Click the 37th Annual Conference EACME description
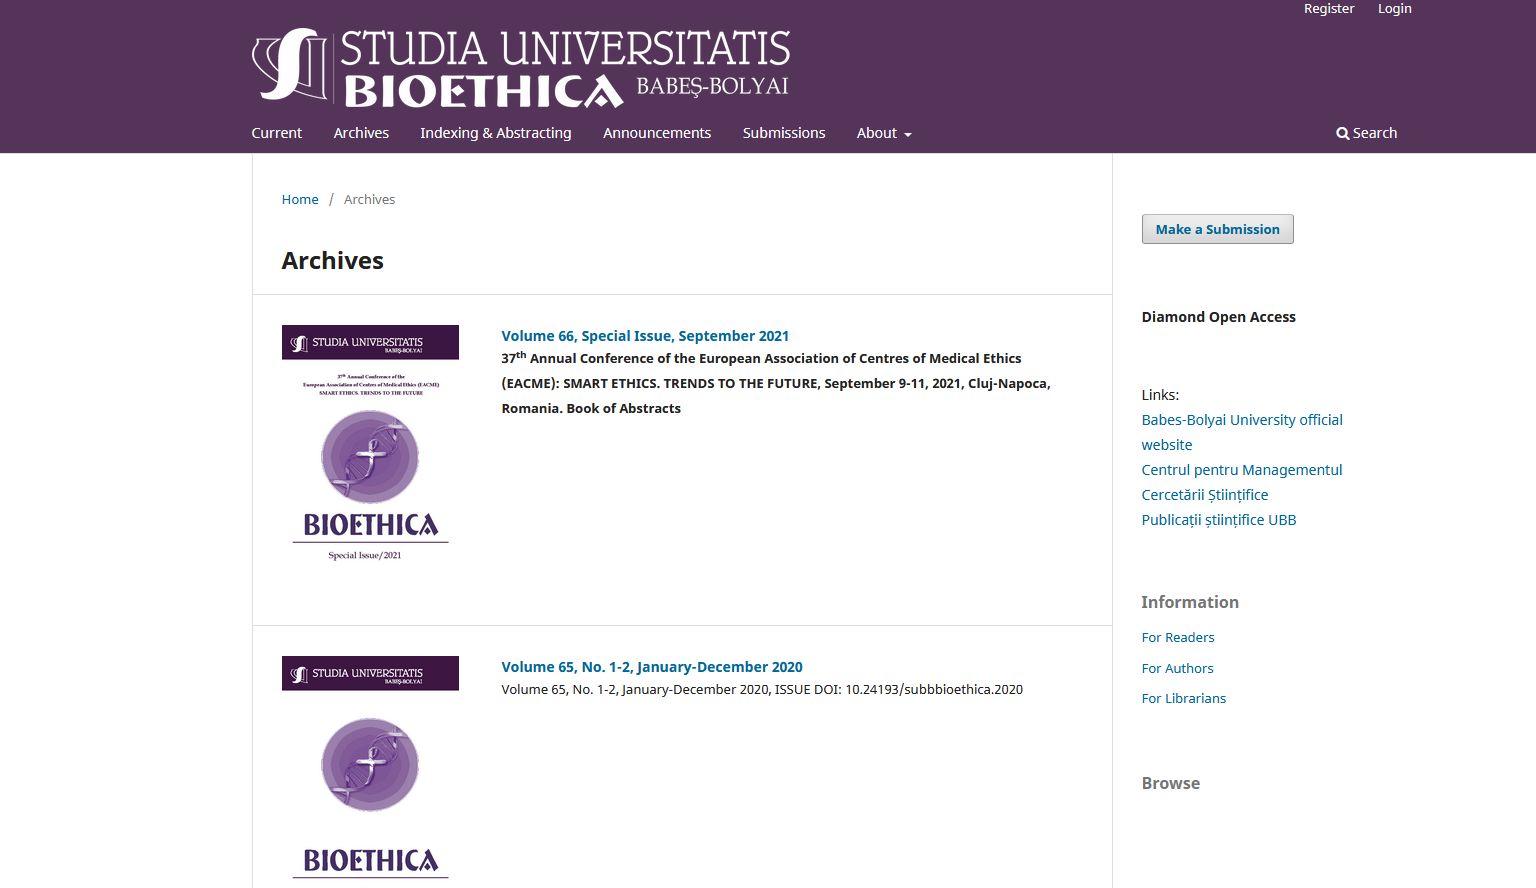This screenshot has height=888, width=1536. pyautogui.click(x=776, y=383)
